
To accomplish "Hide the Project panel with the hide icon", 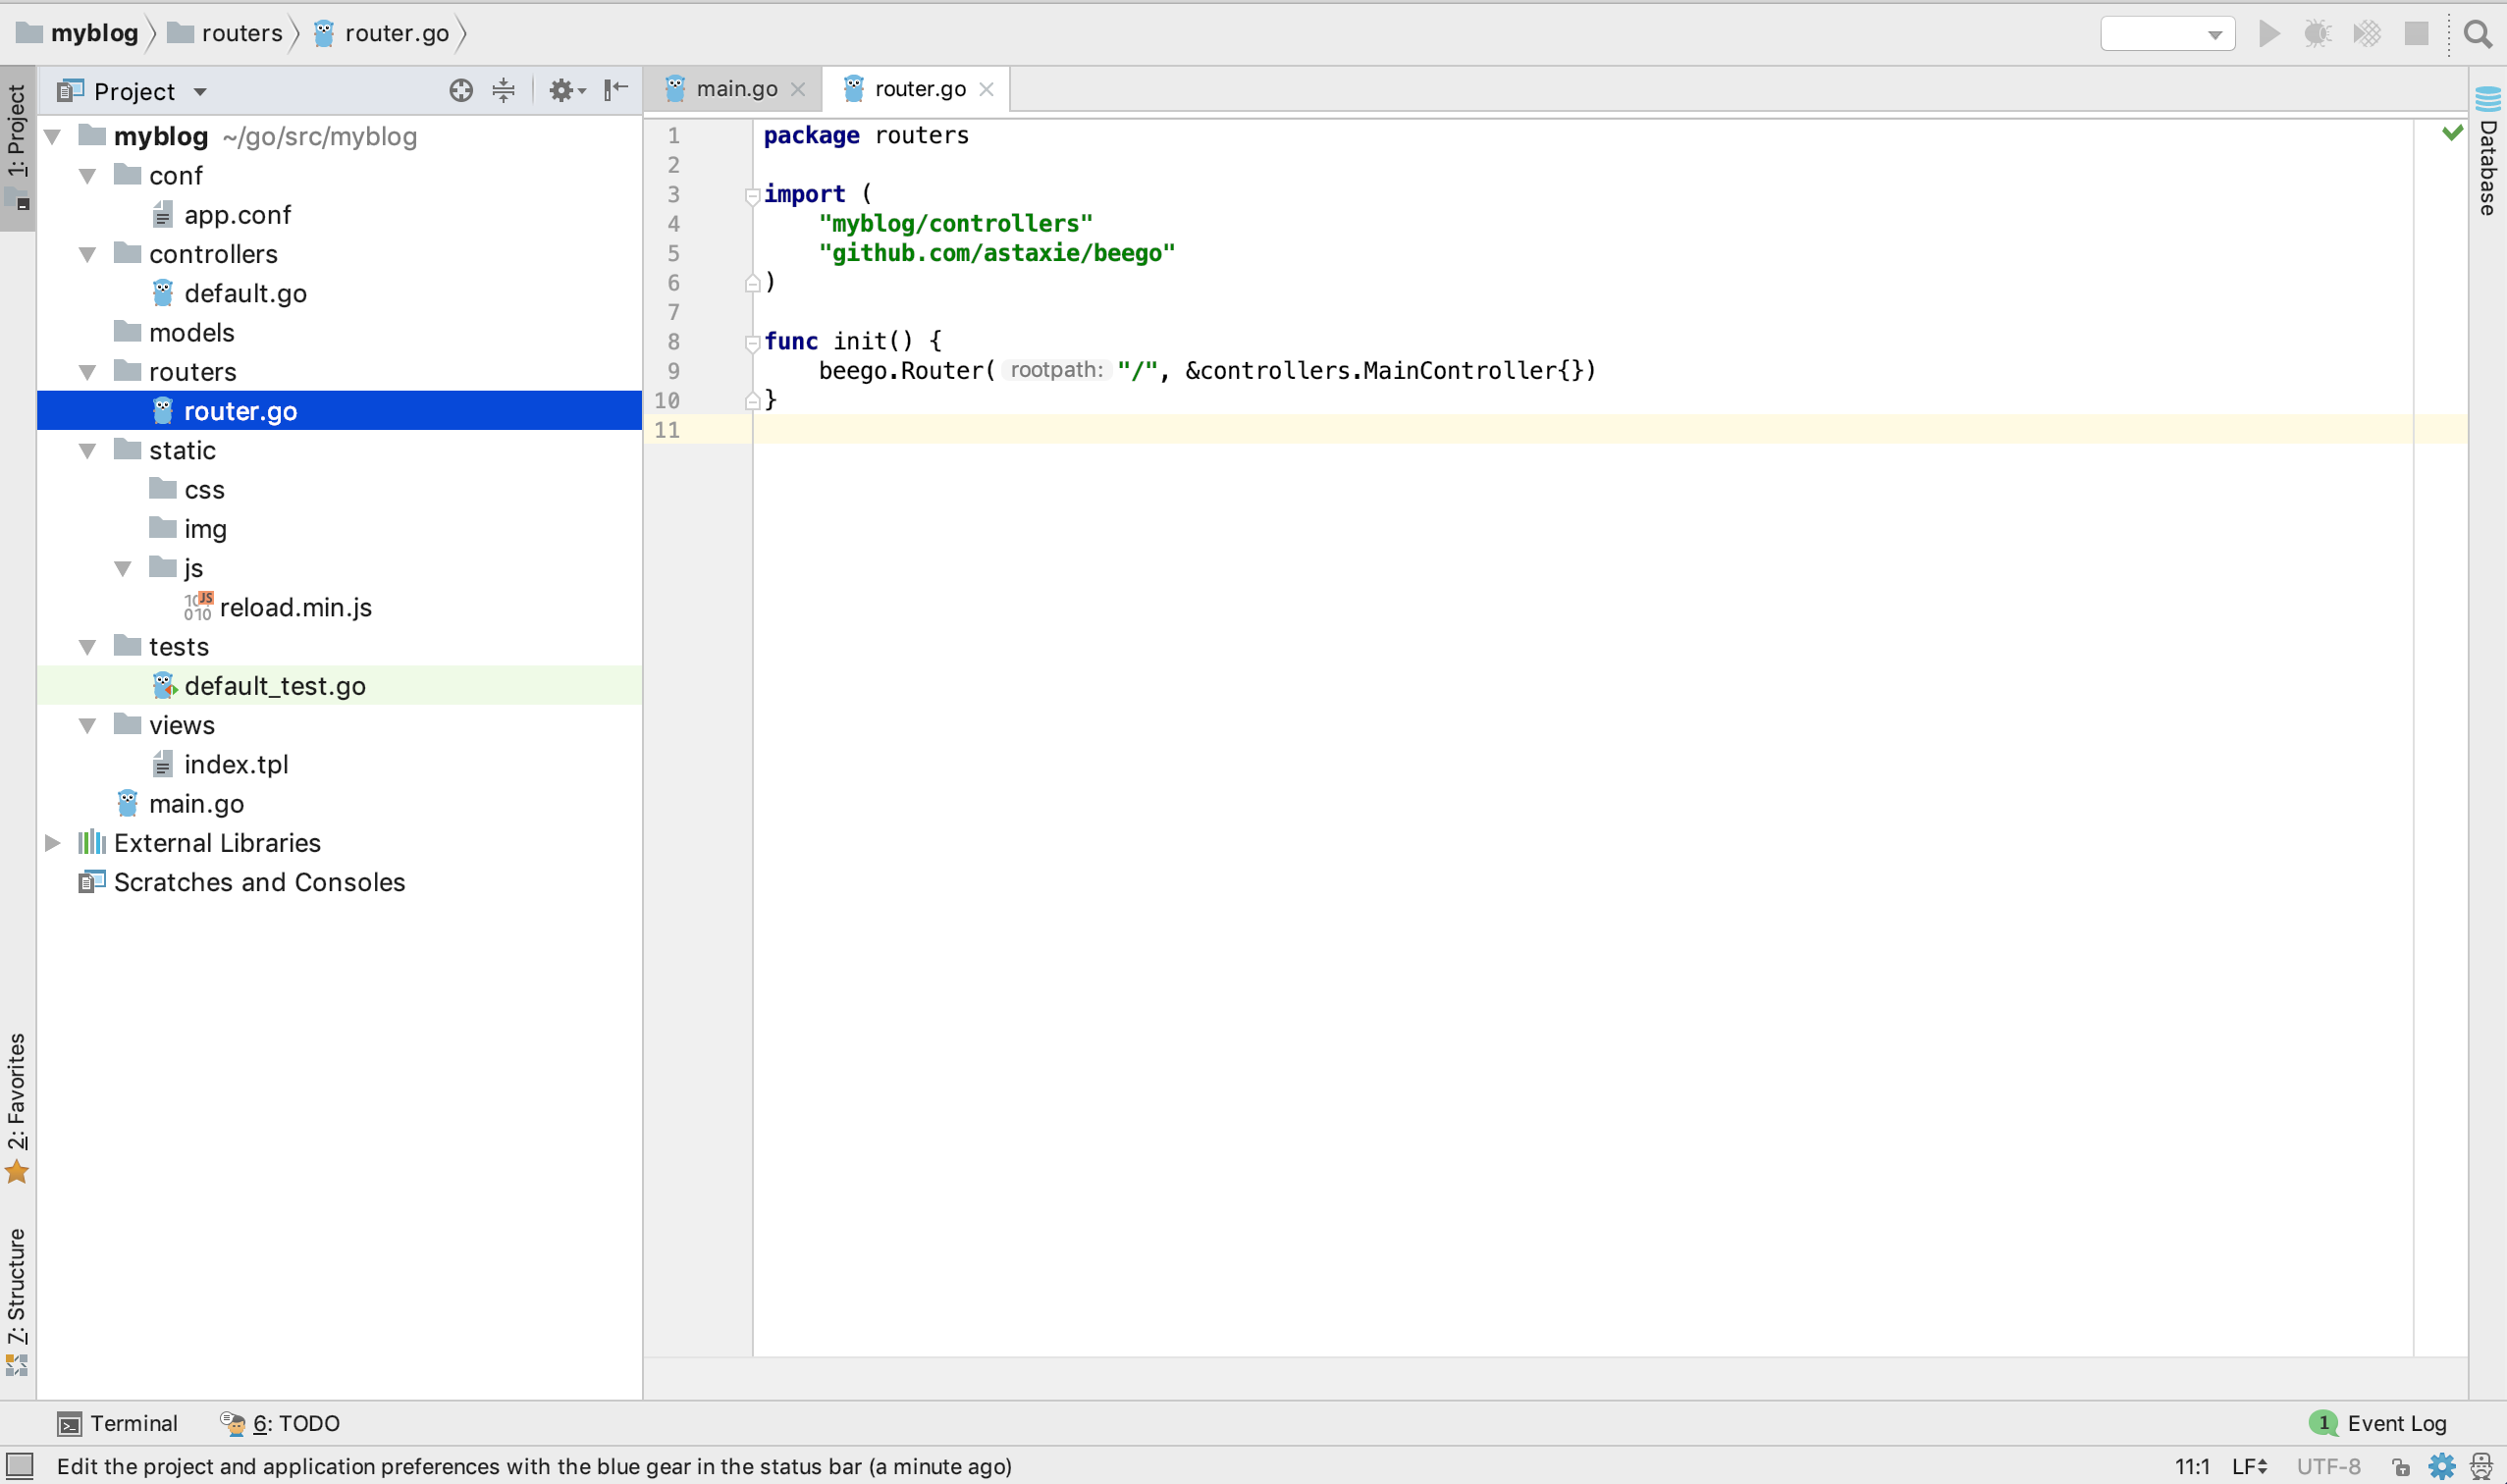I will [616, 91].
